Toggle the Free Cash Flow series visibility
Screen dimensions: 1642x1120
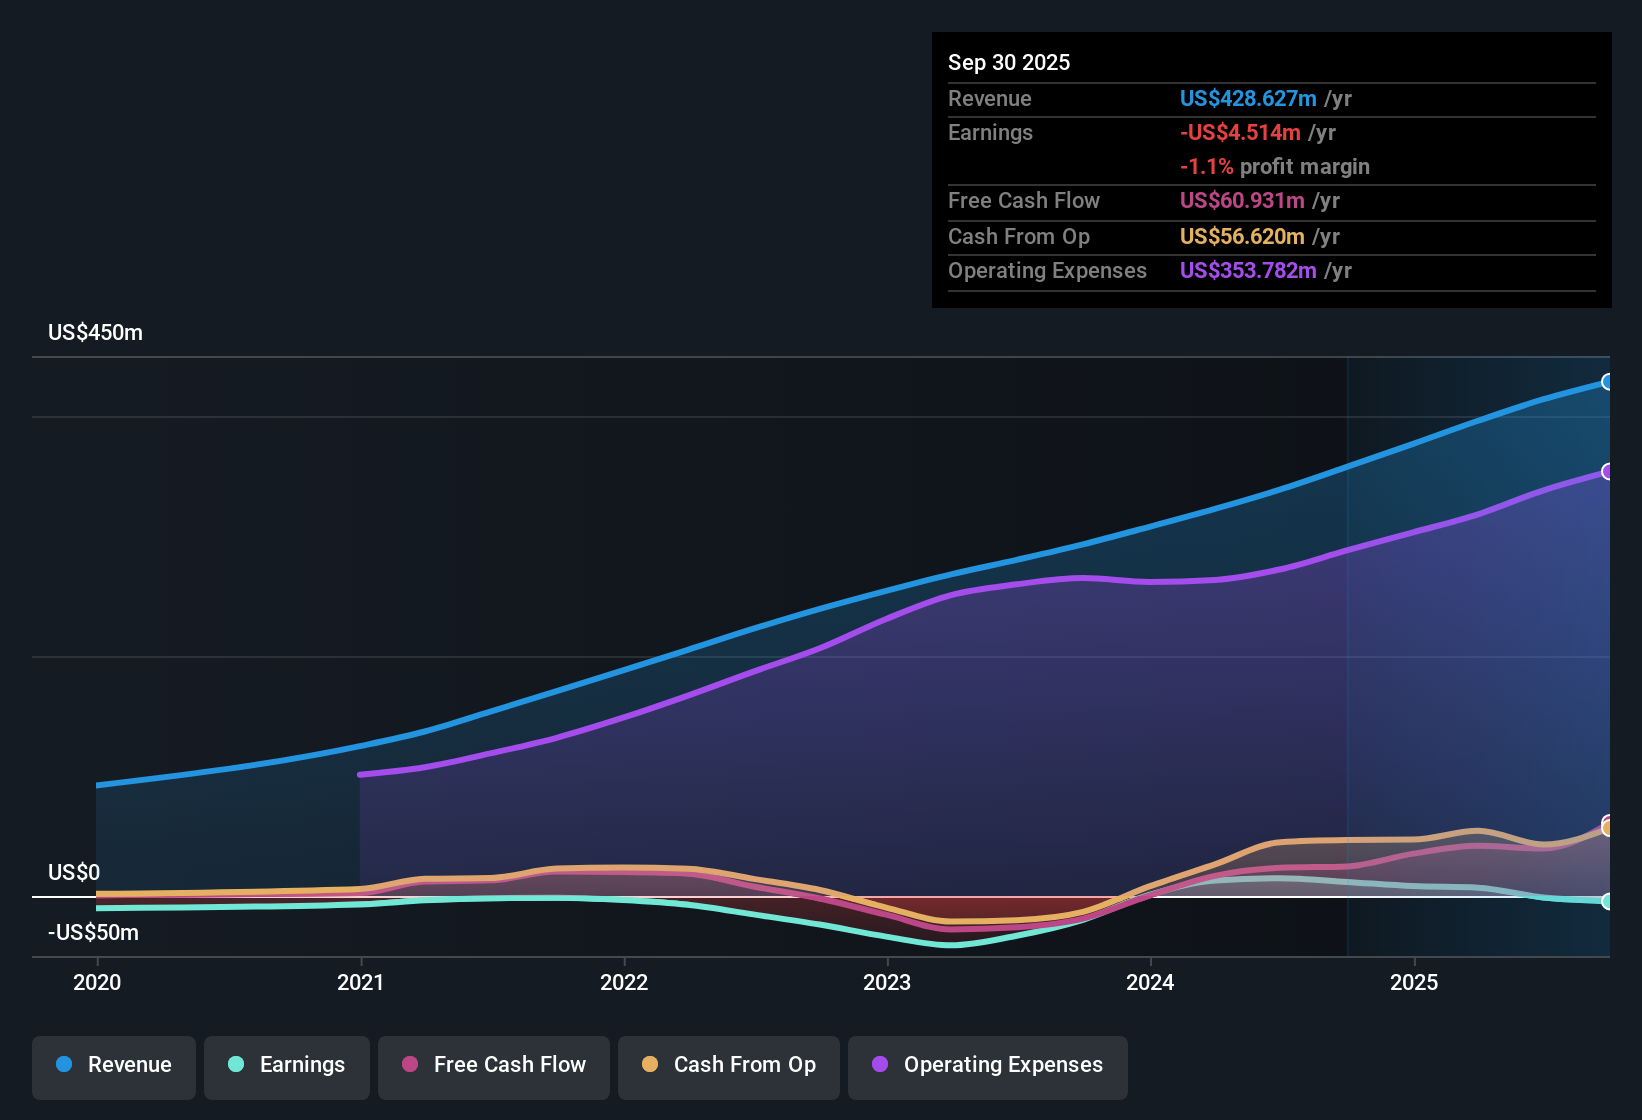[493, 1065]
